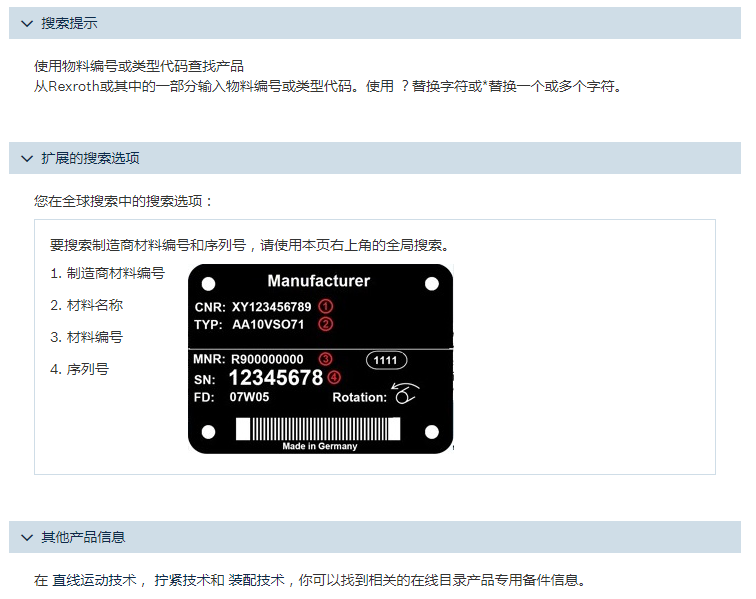The height and width of the screenshot is (599, 756).
Task: Click the nameplate's top-left mounting hole
Action: (x=208, y=284)
